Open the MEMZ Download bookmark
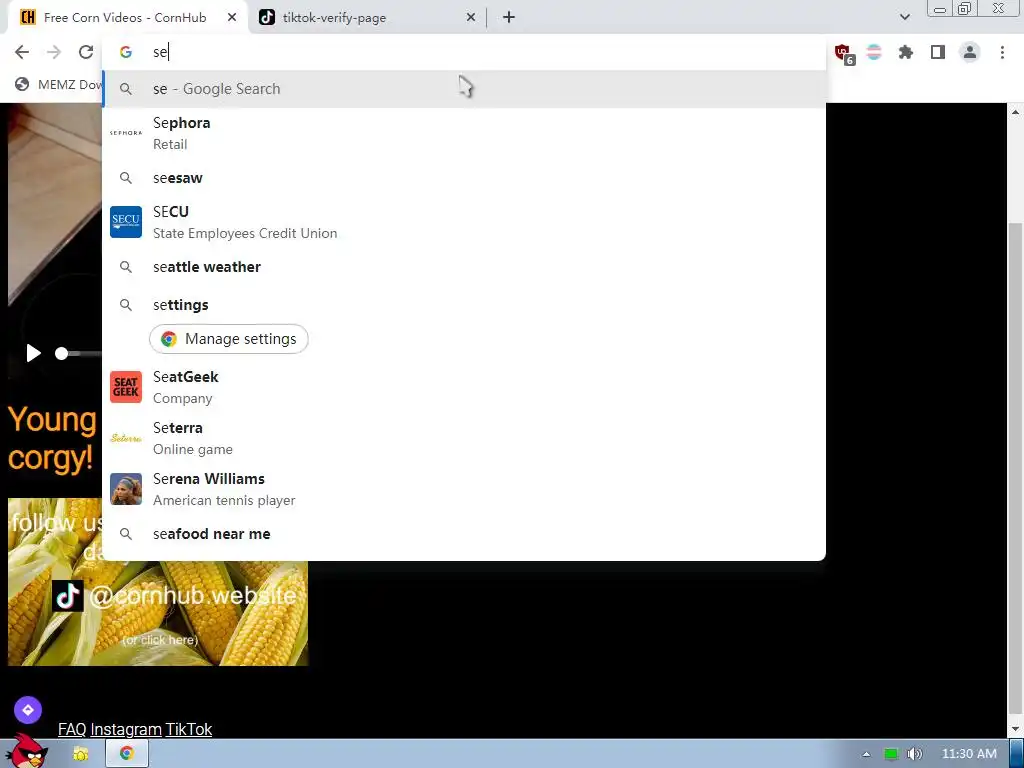 [x=59, y=84]
